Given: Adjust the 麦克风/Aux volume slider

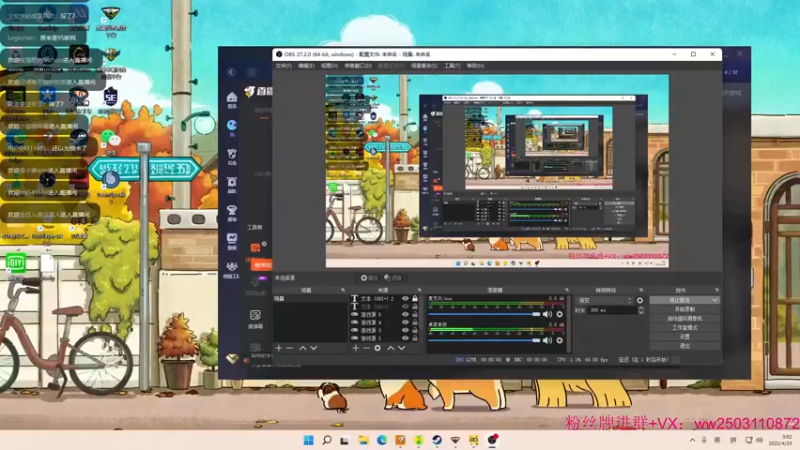Looking at the screenshot, I should pos(485,314).
